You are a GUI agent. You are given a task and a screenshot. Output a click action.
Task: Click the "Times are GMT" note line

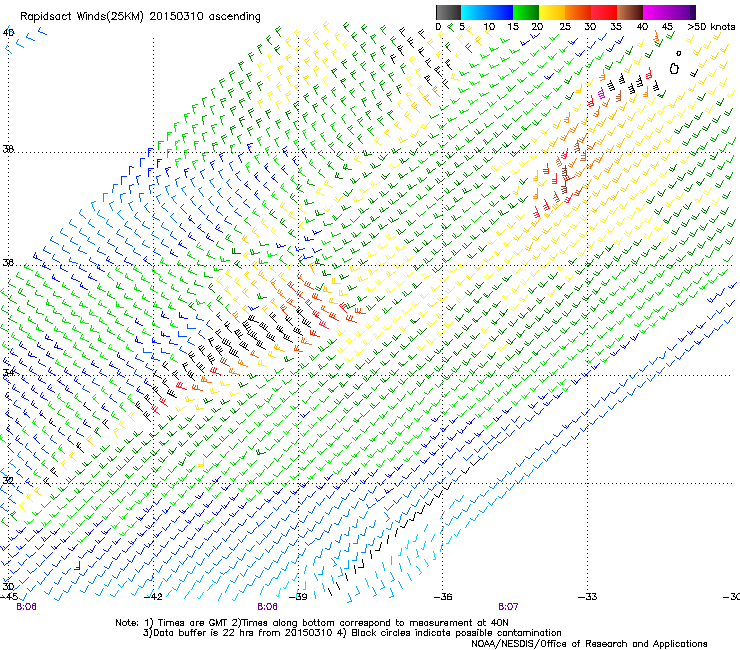(x=312, y=623)
